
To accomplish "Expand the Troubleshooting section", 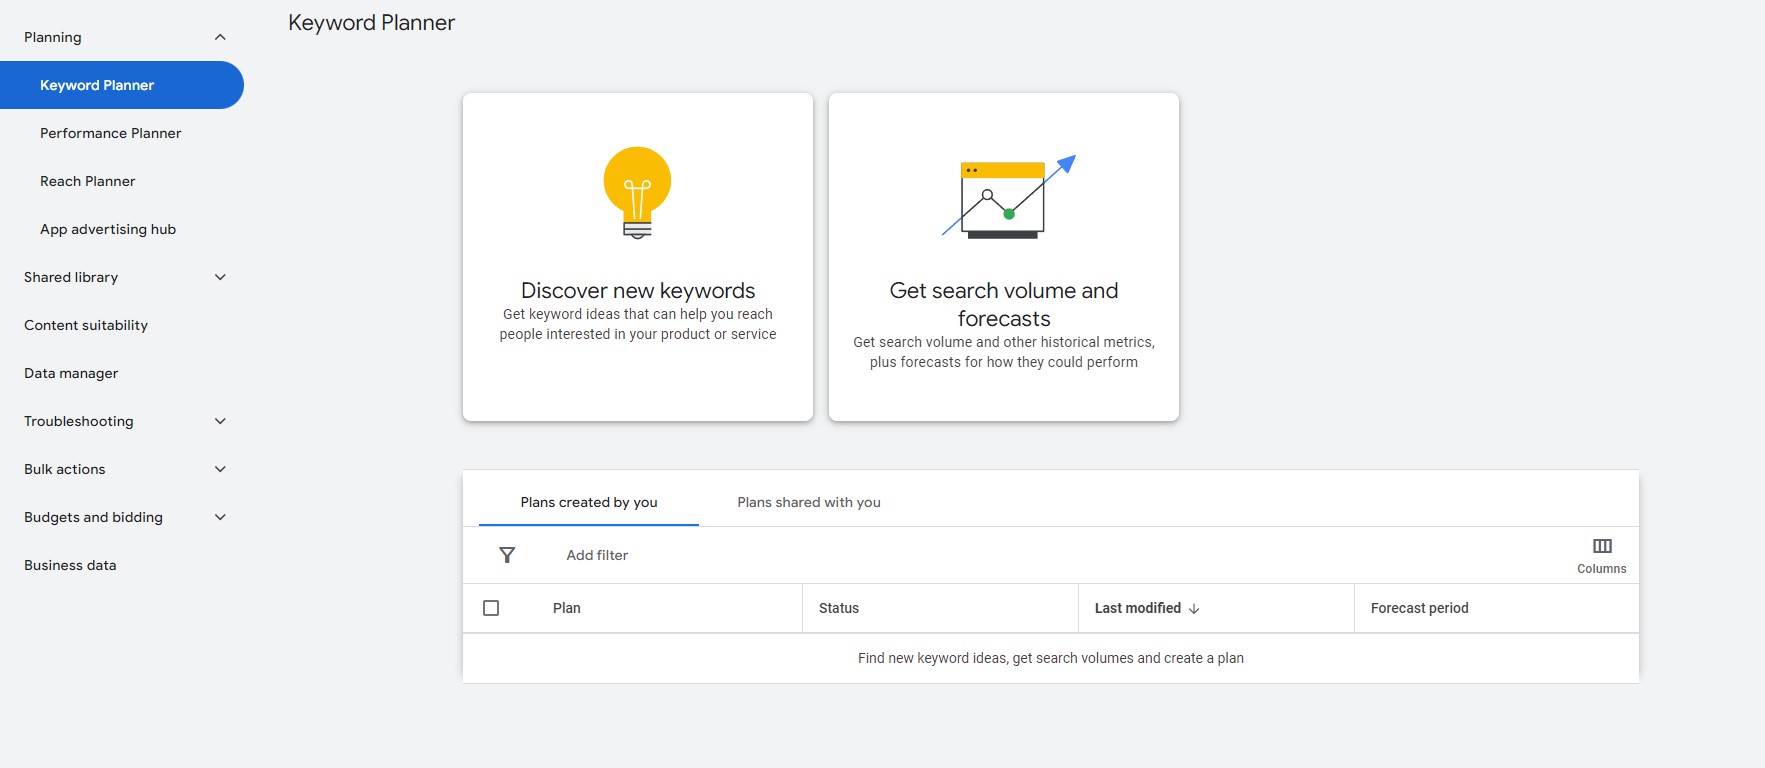I will pyautogui.click(x=220, y=421).
